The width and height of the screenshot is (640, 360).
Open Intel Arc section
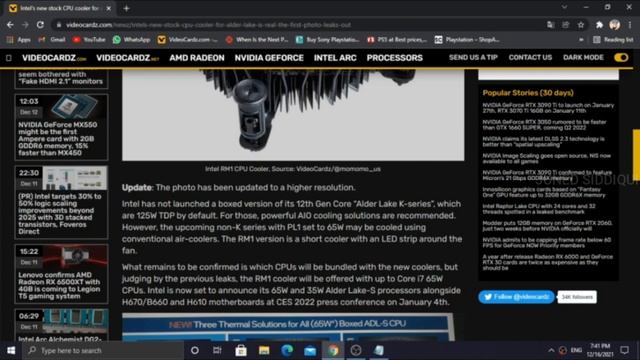[x=335, y=58]
